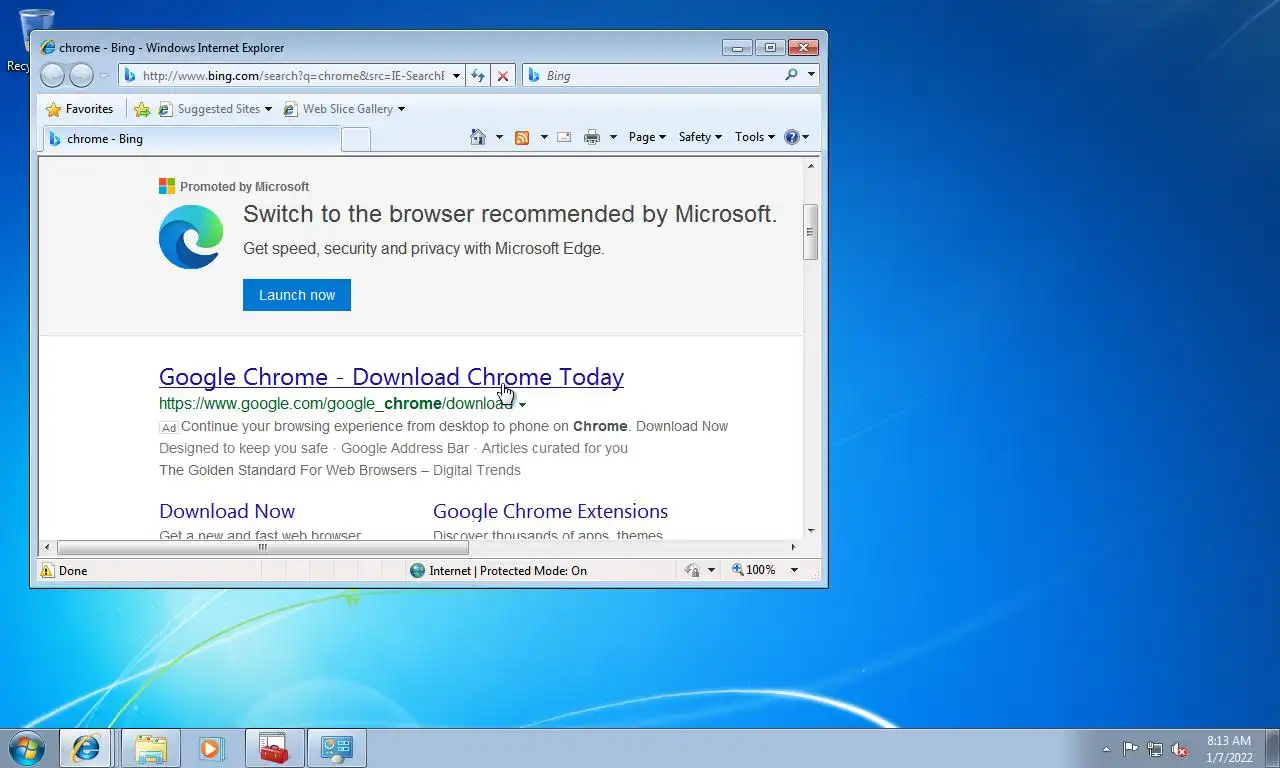This screenshot has height=768, width=1280.
Task: Click the privacy report lock icon
Action: [x=692, y=570]
